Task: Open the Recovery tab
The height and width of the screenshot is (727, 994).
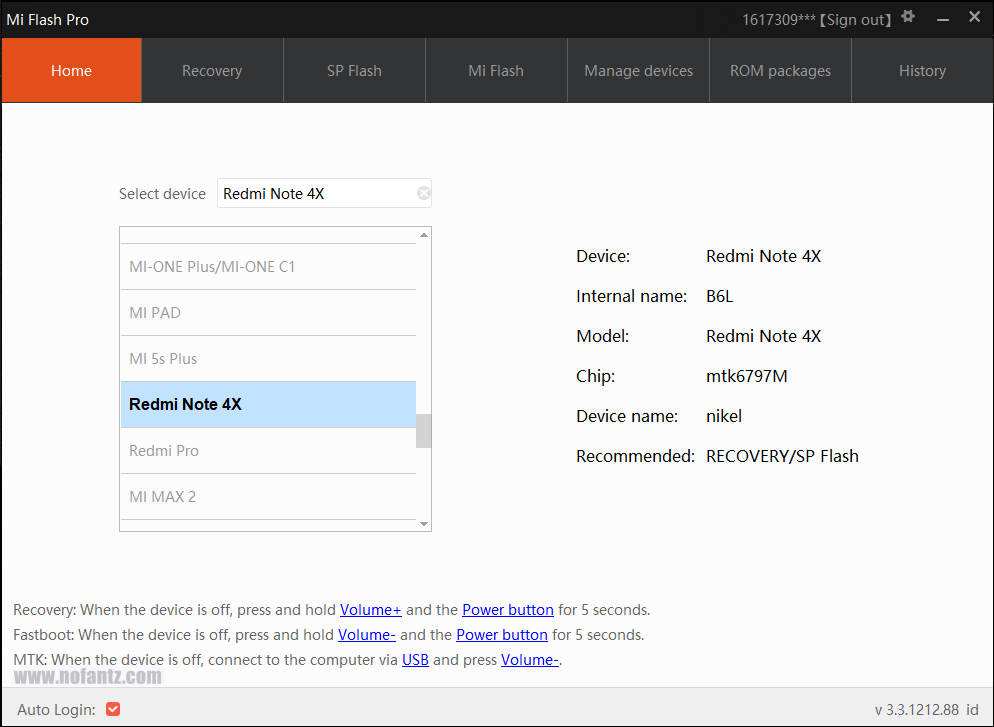Action: click(x=212, y=70)
